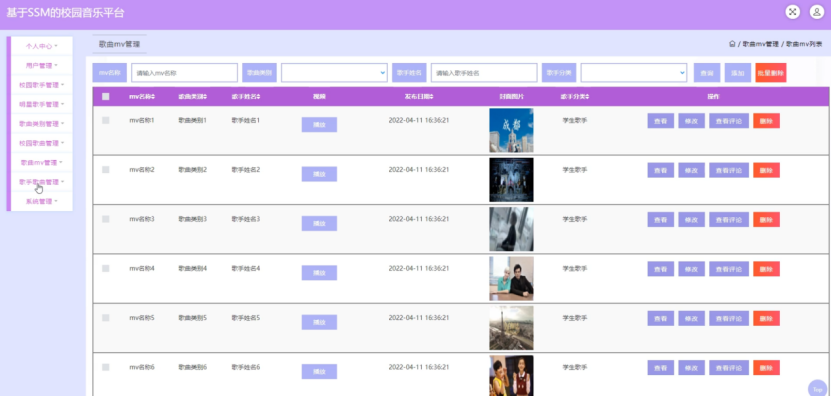Image resolution: width=831 pixels, height=396 pixels.
Task: Play the video for mv名称3
Action: pos(319,223)
